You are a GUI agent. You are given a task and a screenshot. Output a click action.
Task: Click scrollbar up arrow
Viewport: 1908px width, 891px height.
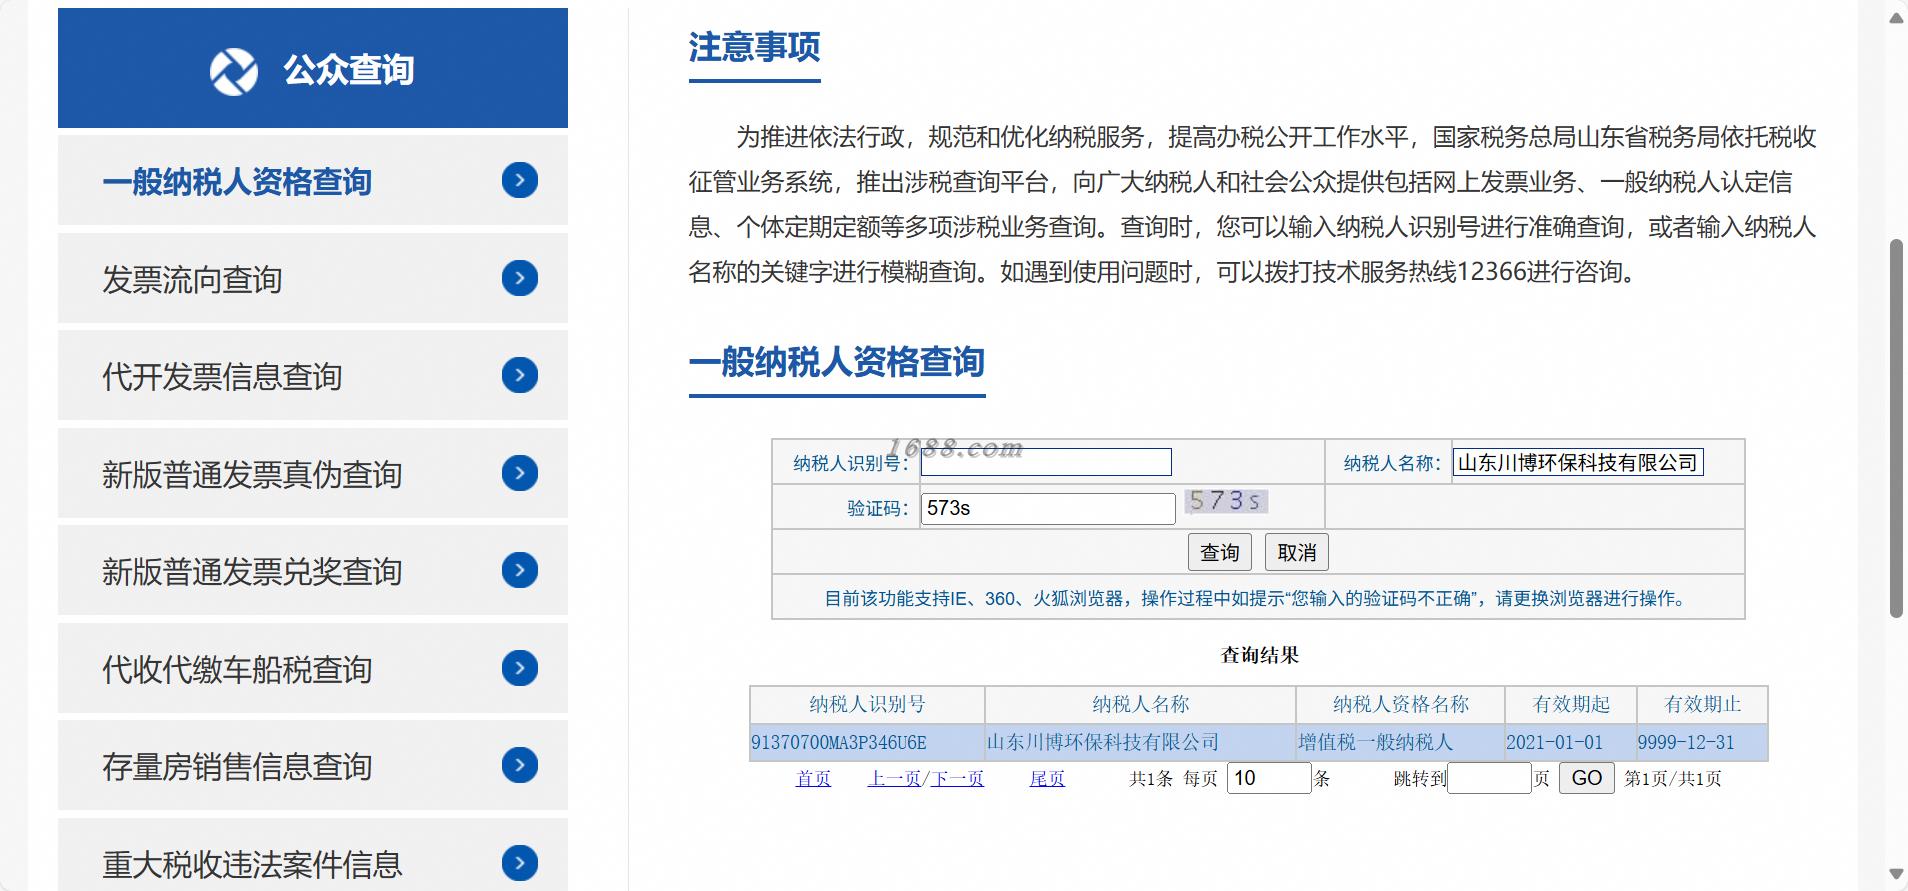click(1896, 17)
